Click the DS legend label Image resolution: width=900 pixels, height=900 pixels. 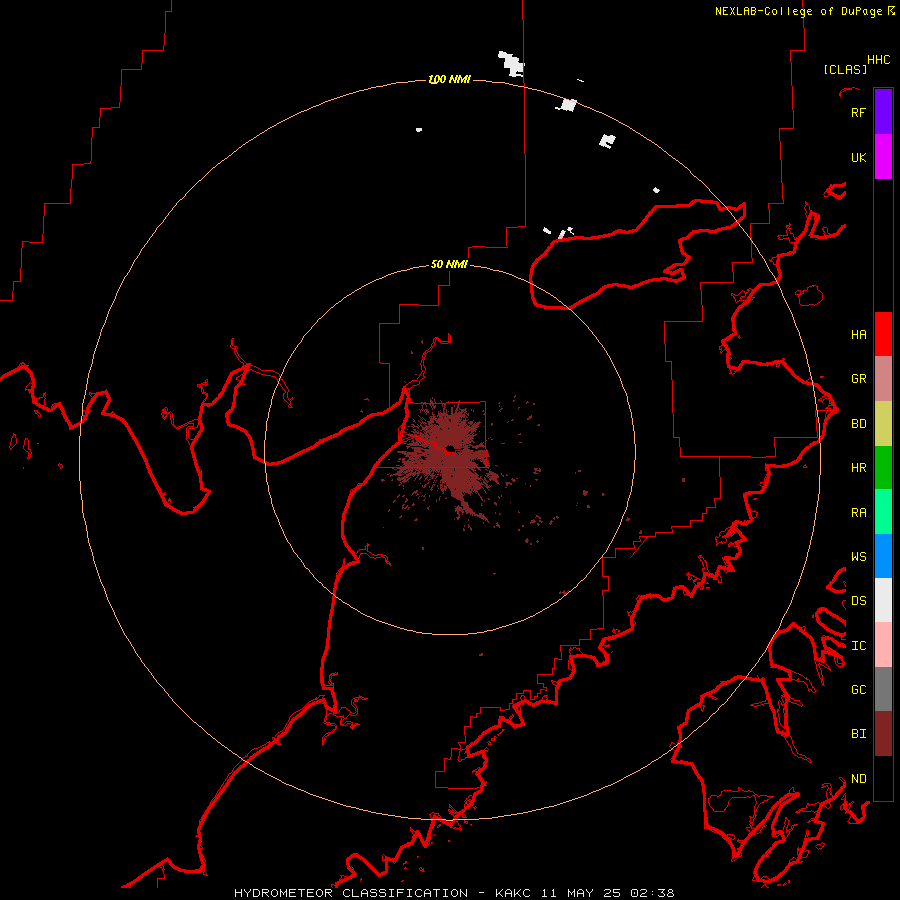pyautogui.click(x=859, y=601)
